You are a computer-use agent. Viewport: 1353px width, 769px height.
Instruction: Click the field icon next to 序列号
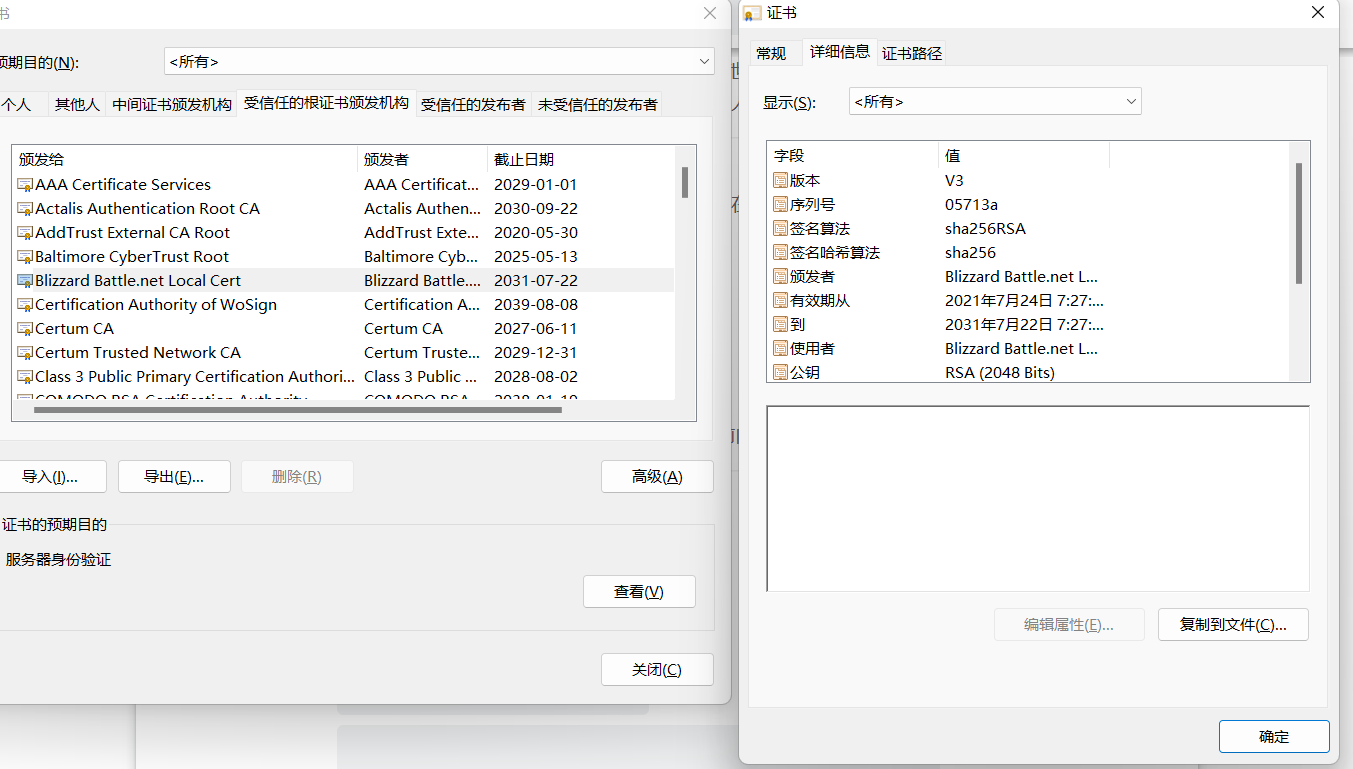click(781, 205)
